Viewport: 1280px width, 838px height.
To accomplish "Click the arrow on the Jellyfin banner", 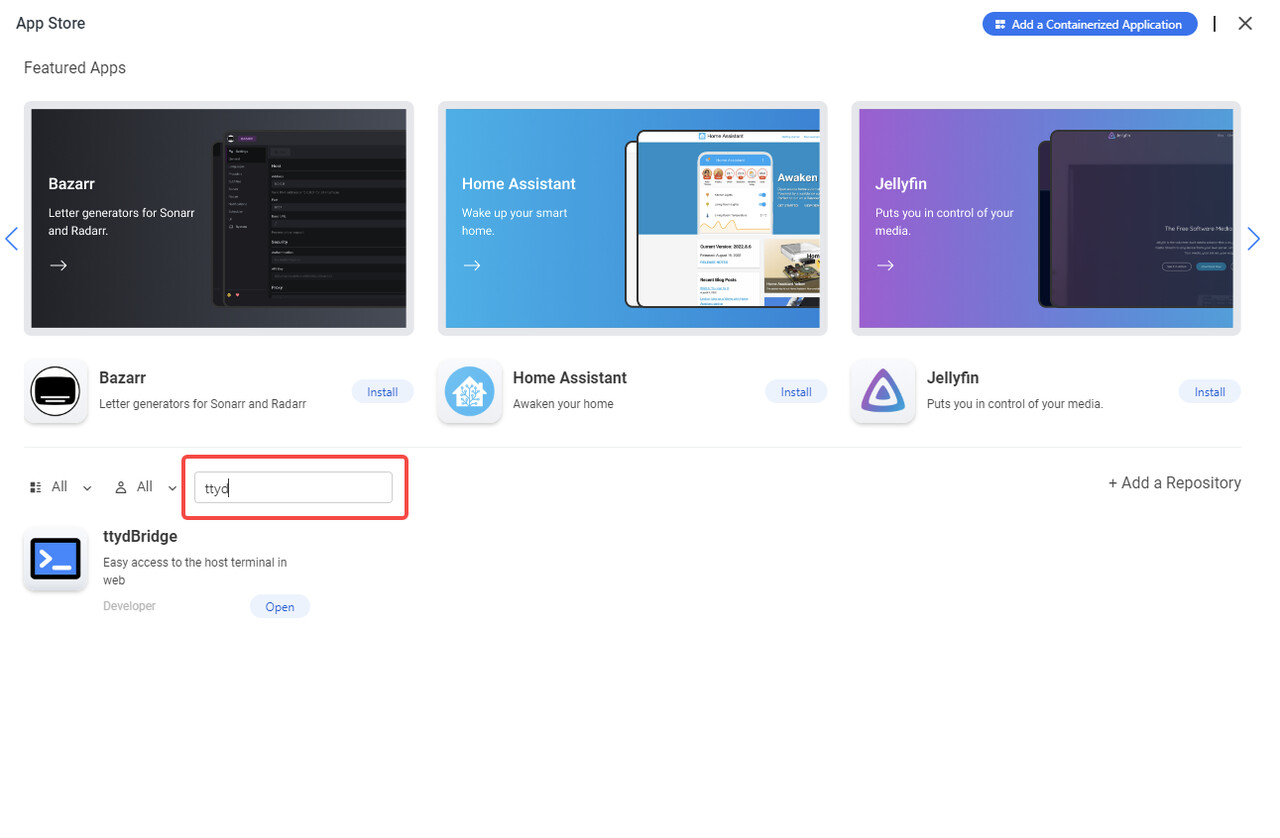I will [885, 265].
